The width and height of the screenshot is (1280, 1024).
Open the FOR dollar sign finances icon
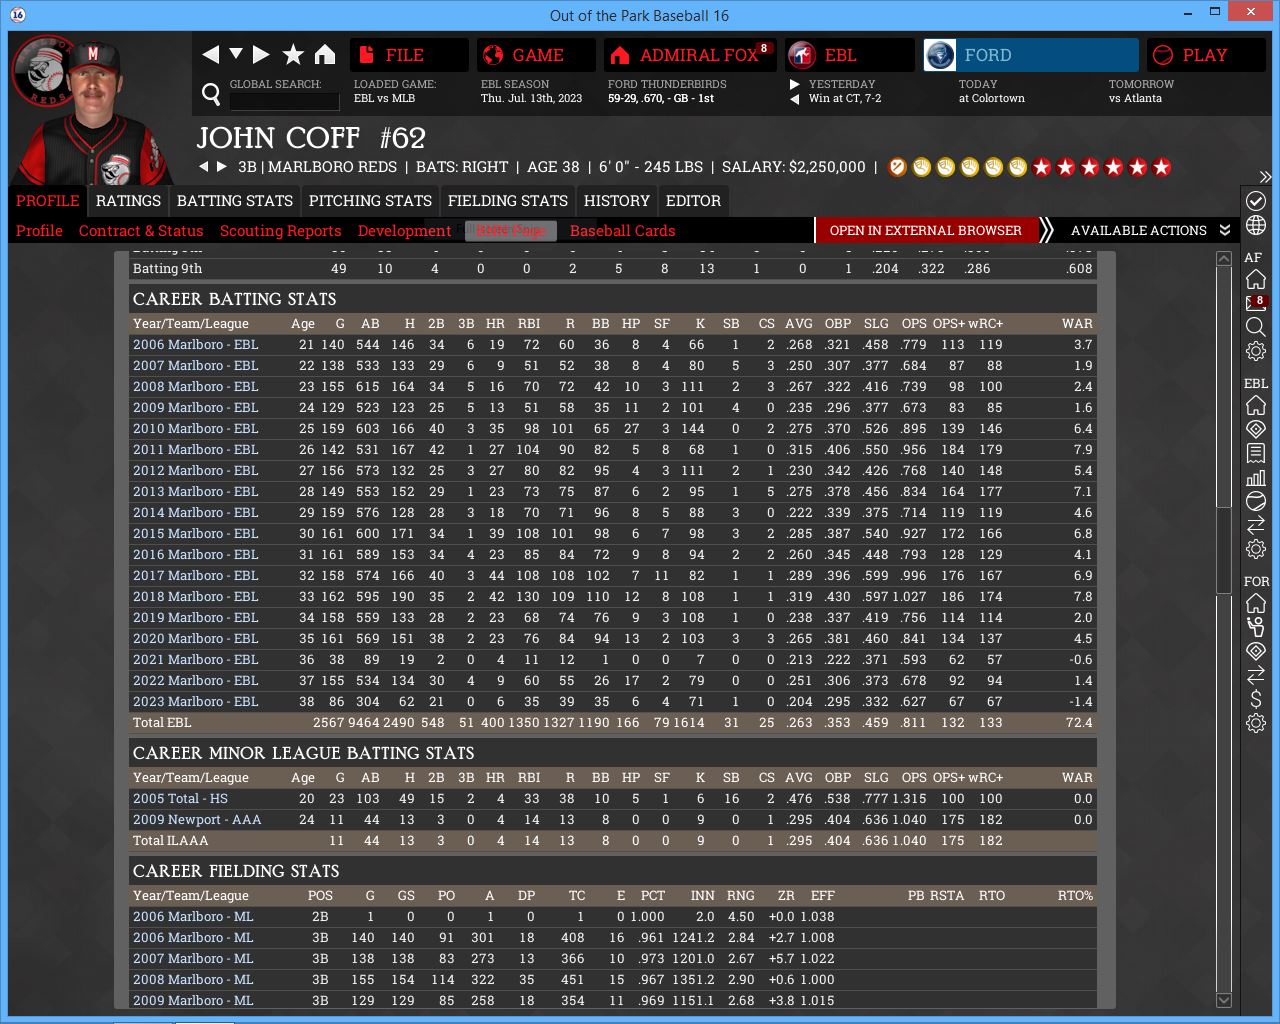pyautogui.click(x=1256, y=699)
